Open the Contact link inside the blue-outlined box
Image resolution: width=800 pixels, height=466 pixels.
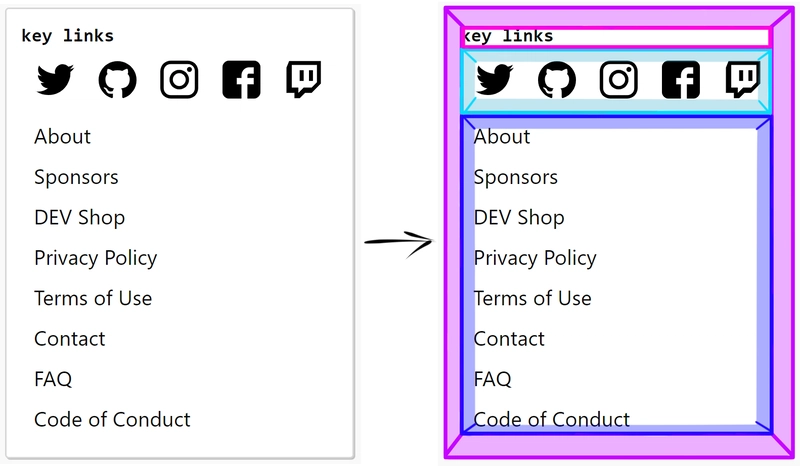coord(509,339)
